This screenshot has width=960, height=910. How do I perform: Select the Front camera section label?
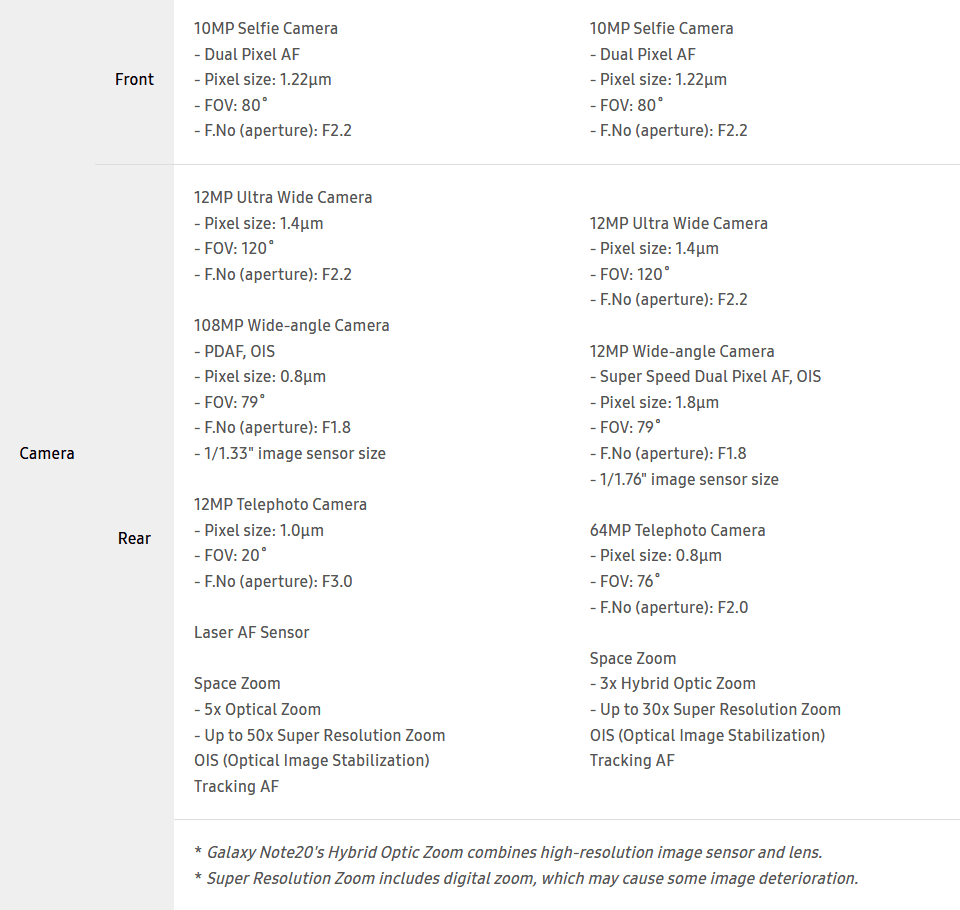coord(134,79)
